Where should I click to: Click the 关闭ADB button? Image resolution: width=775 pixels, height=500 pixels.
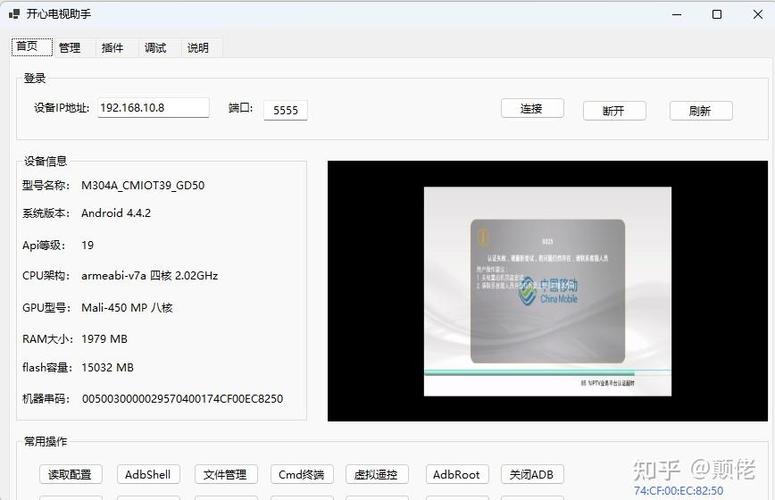click(x=532, y=474)
